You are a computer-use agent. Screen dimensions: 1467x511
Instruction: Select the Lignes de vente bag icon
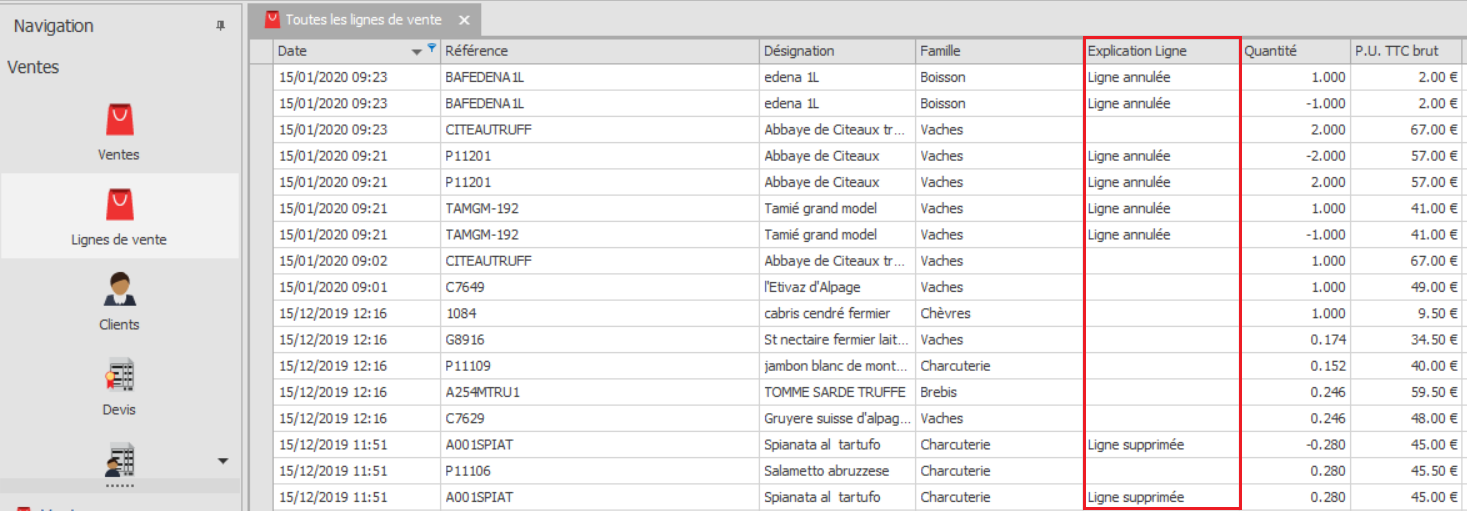[x=119, y=205]
